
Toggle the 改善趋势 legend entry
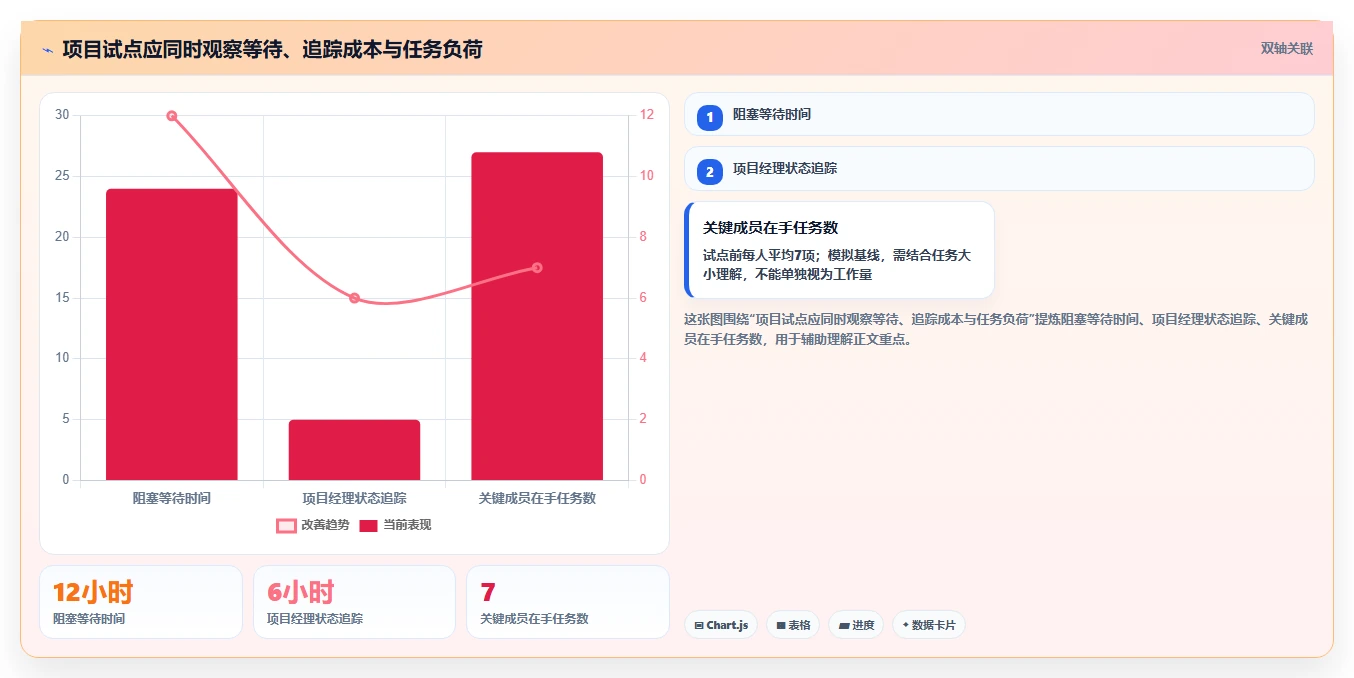[x=313, y=525]
